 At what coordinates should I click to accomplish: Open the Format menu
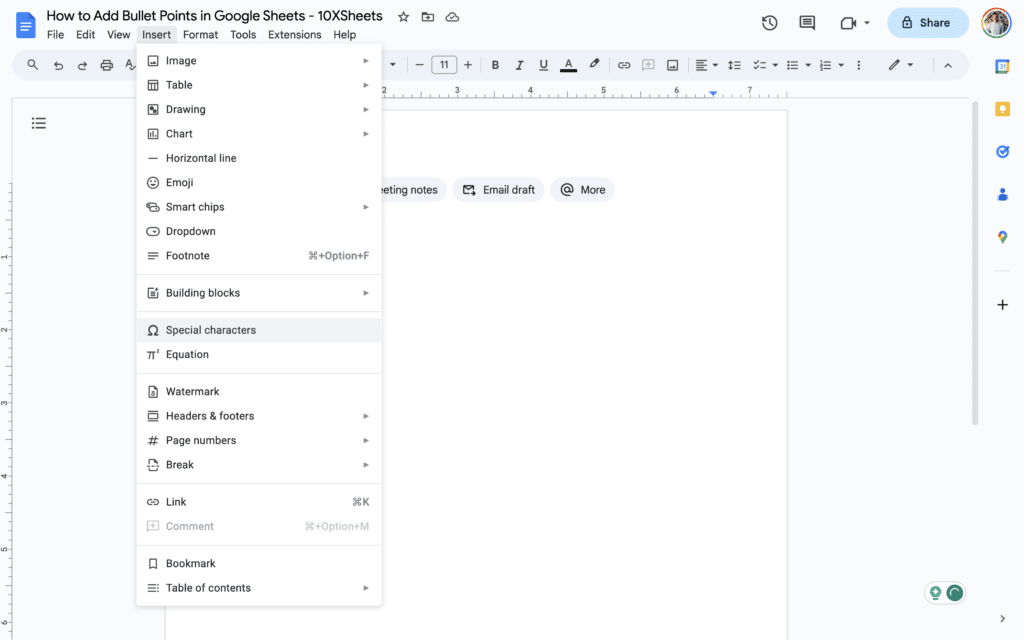coord(200,34)
